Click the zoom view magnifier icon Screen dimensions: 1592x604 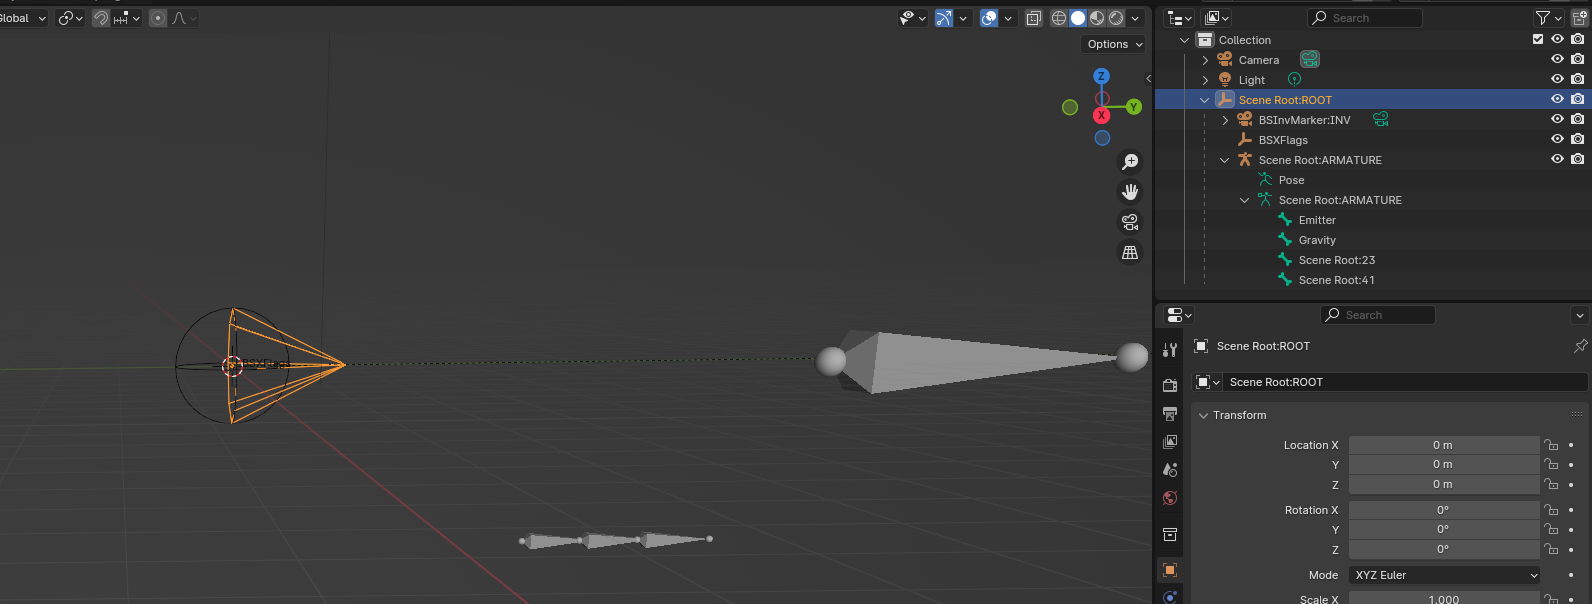tap(1130, 162)
